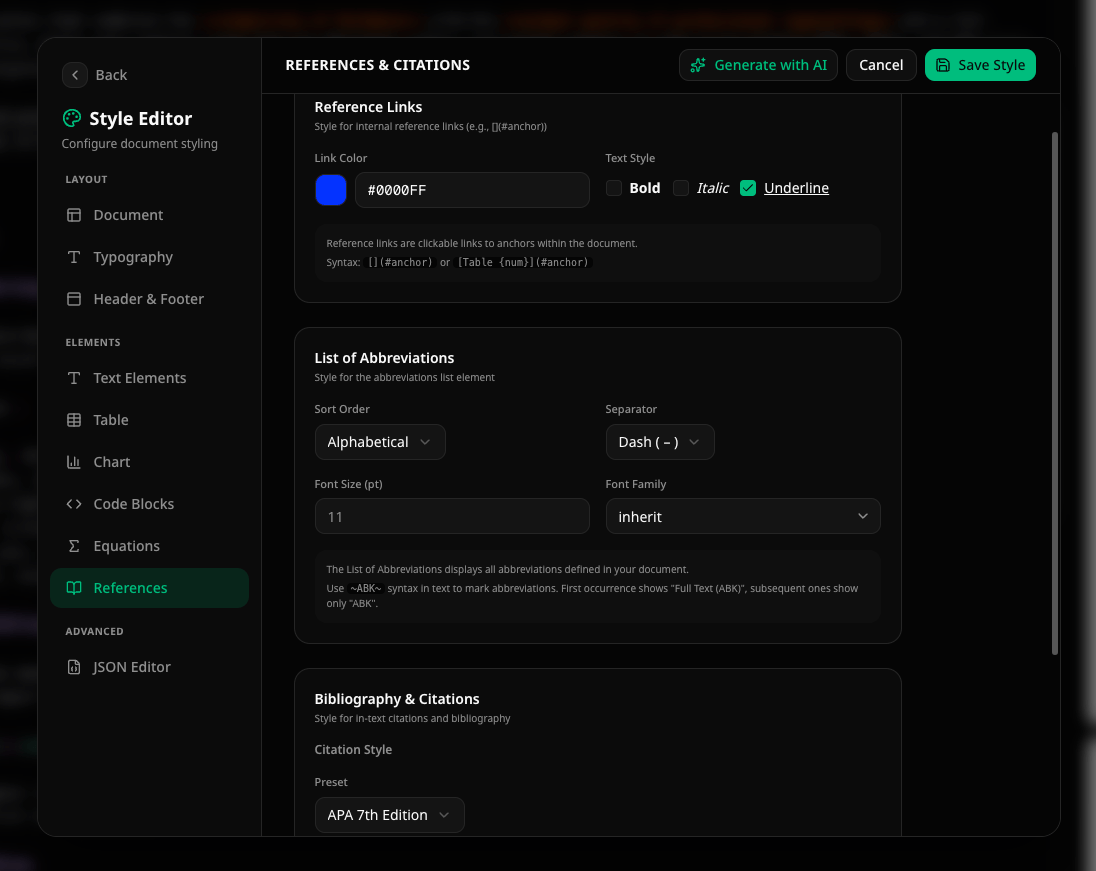Click the sparkle icon in Generate with AI

[x=698, y=65]
